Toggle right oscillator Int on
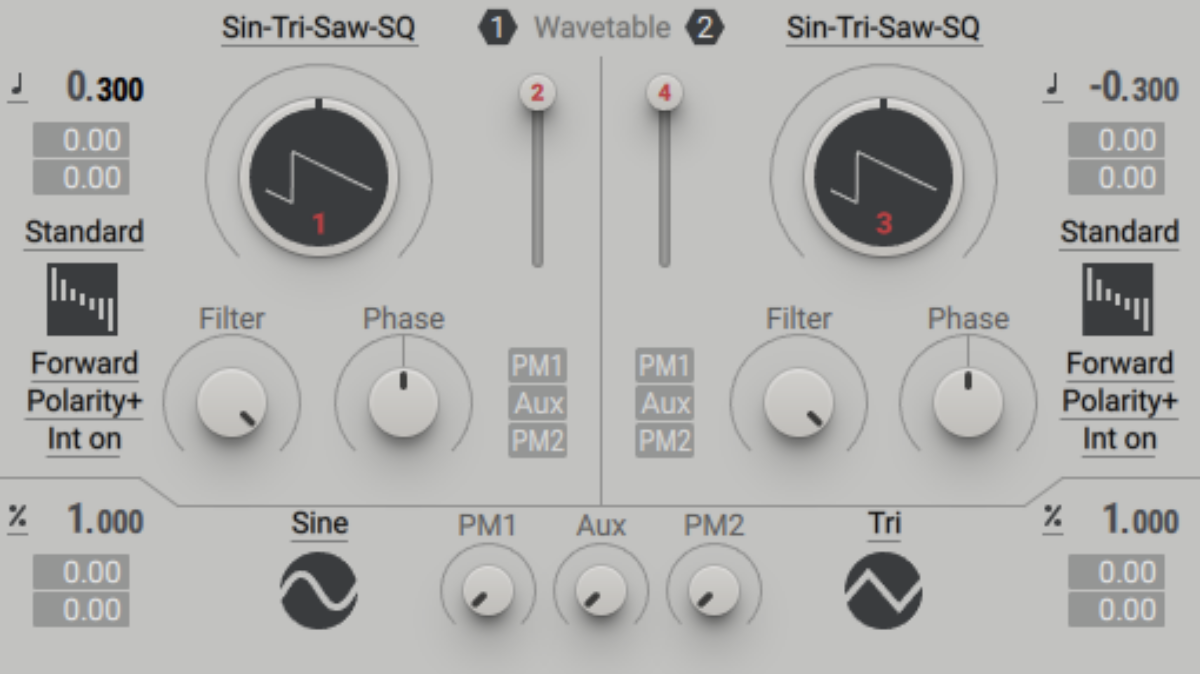Screen dimensions: 1200x674 [1119, 439]
